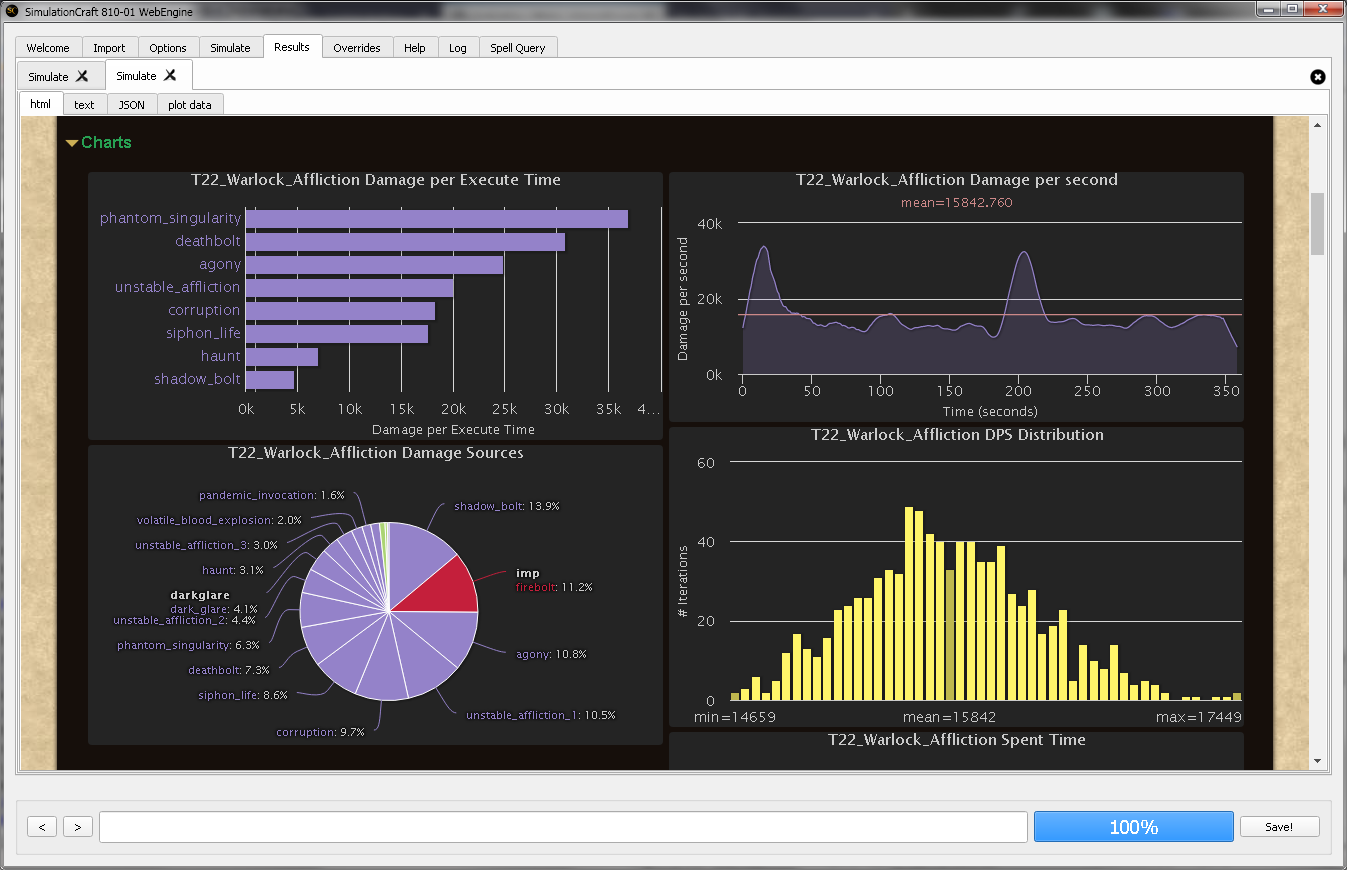Open the Spell Query tab

[517, 48]
